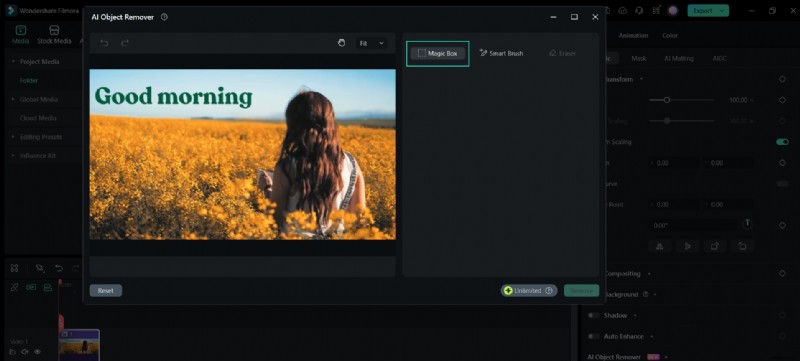The image size is (800, 361).
Task: Select the flower field clip in timeline
Action: 79,345
